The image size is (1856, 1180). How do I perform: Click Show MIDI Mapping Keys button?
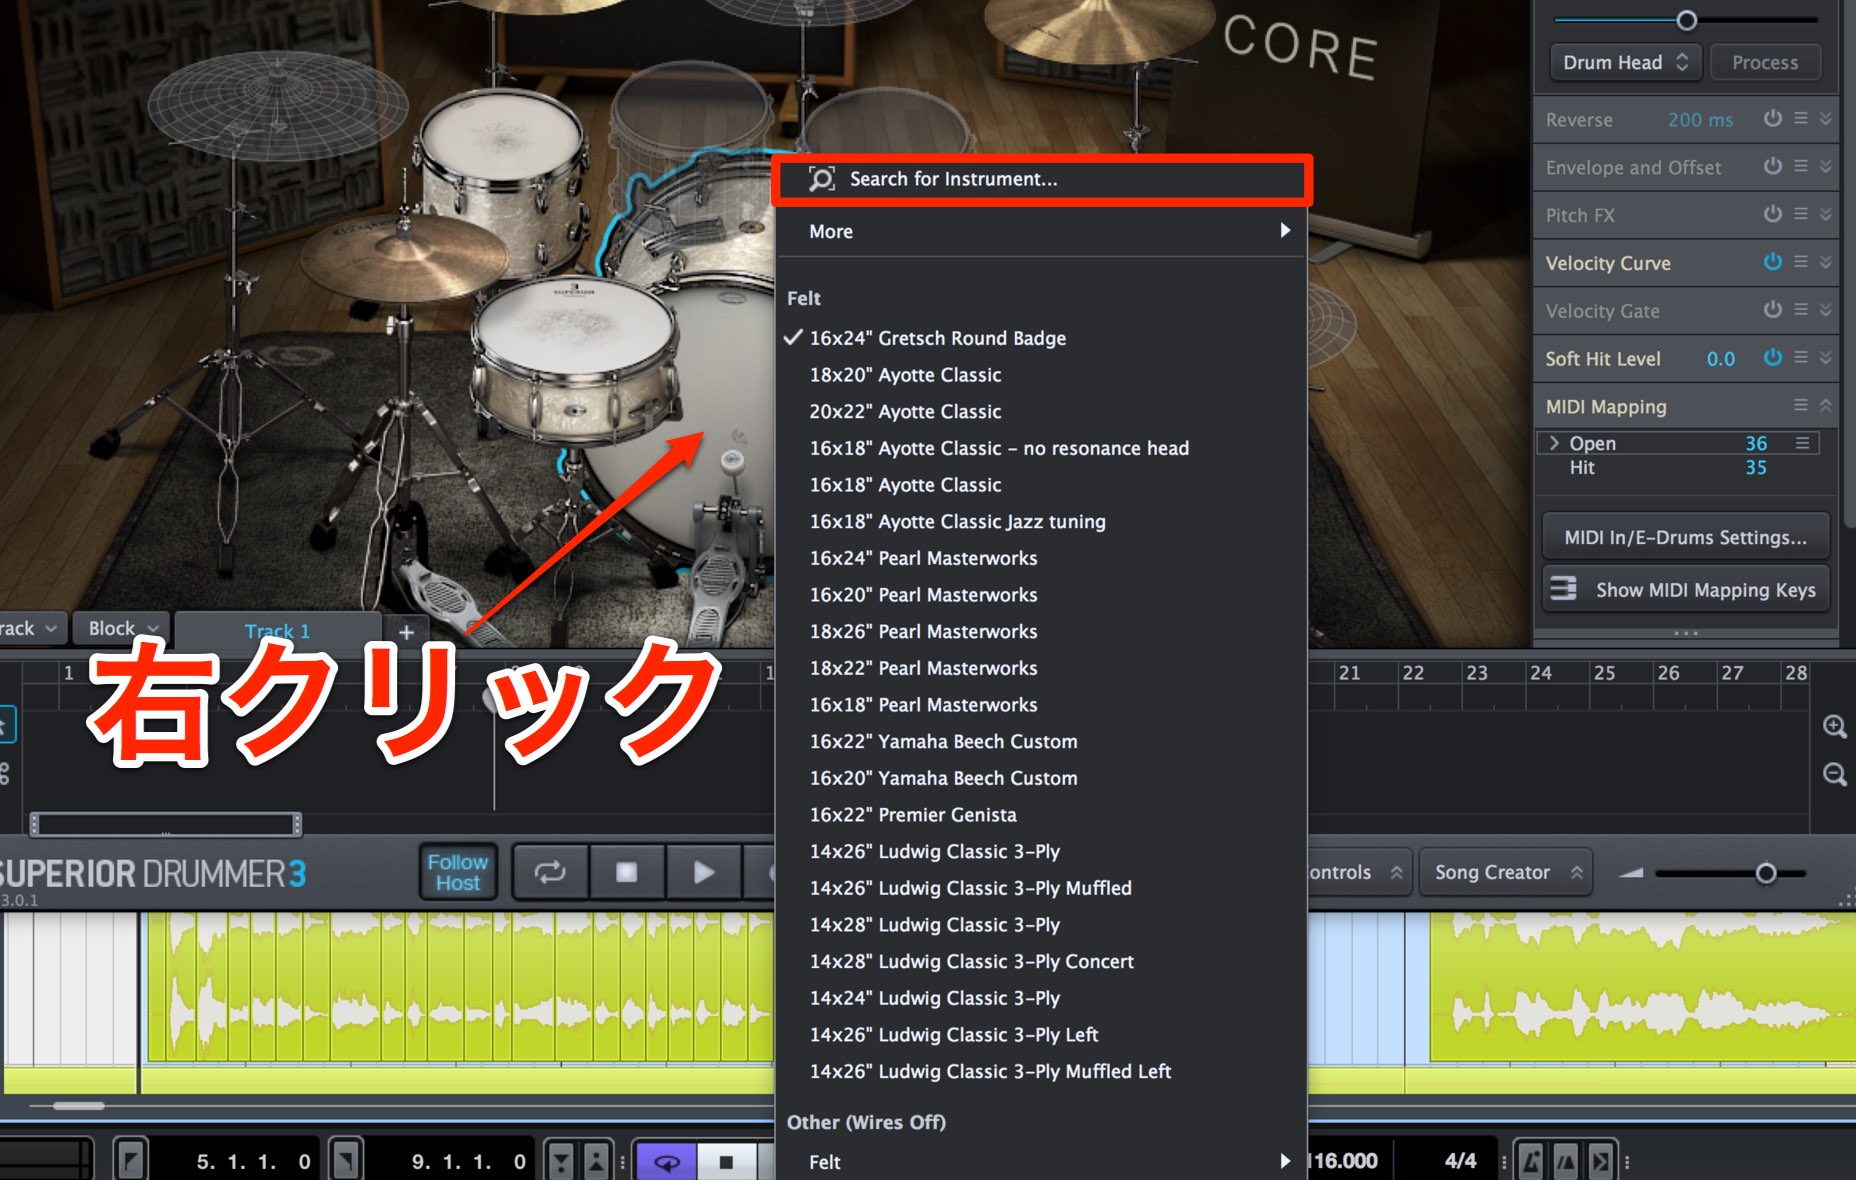pos(1686,590)
